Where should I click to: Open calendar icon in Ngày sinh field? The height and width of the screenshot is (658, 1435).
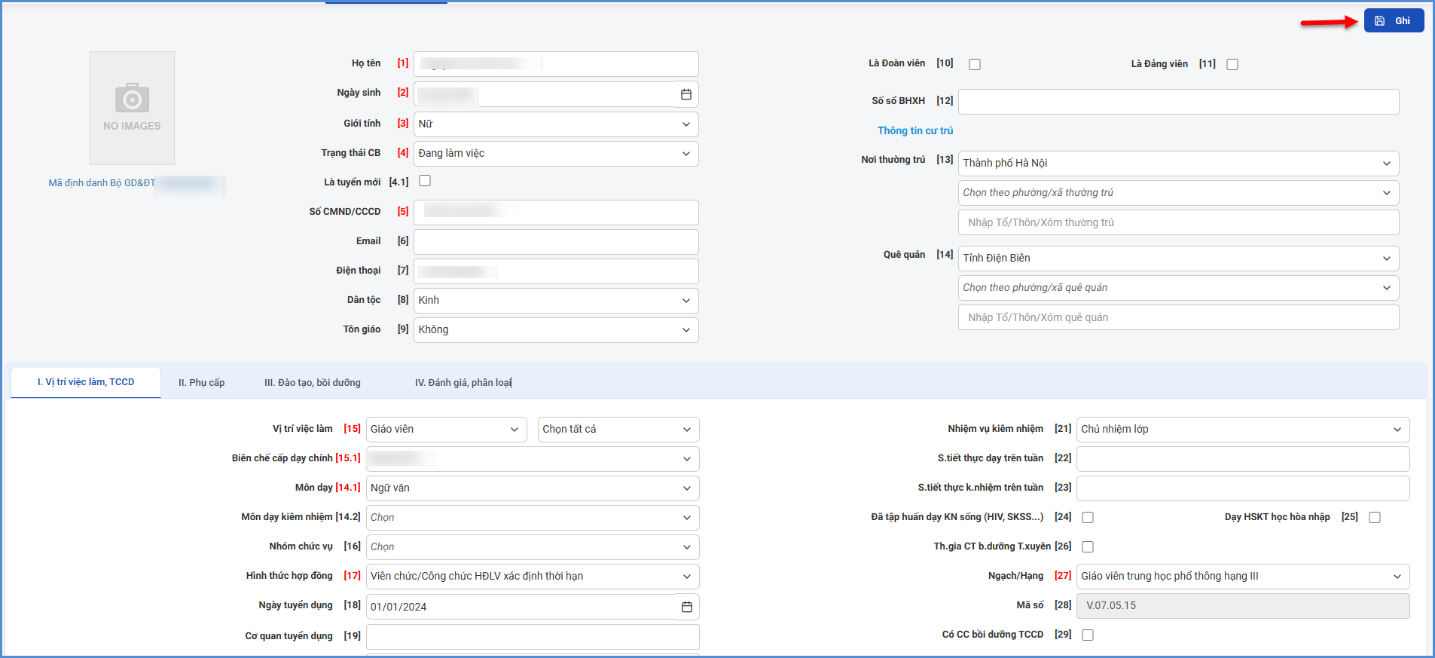point(686,94)
